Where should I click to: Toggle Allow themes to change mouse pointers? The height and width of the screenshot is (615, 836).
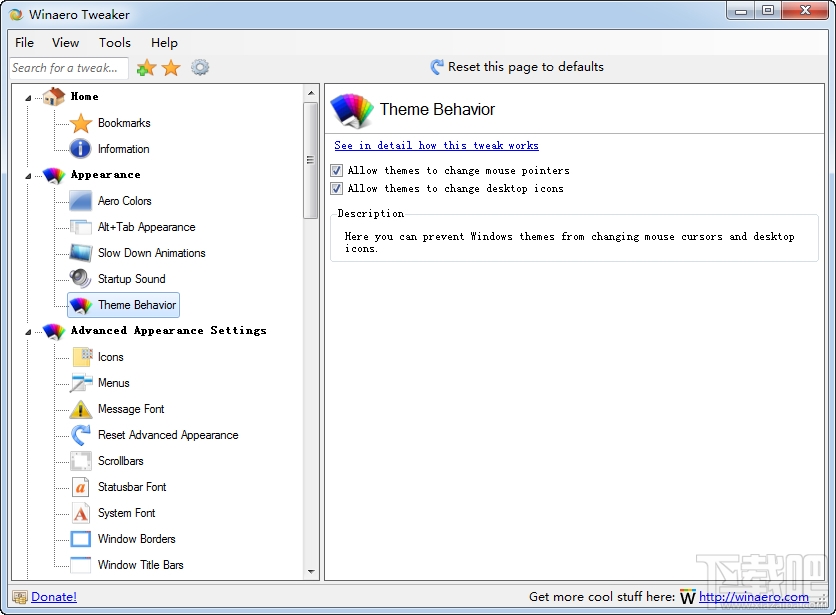point(336,171)
